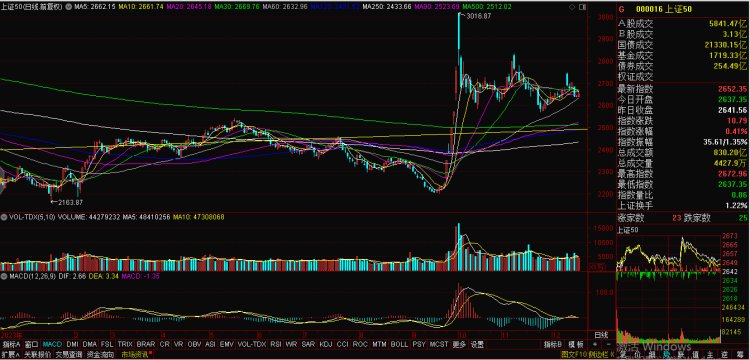The image size is (750, 360).
Task: Open the 更多 indicators list
Action: [x=458, y=344]
